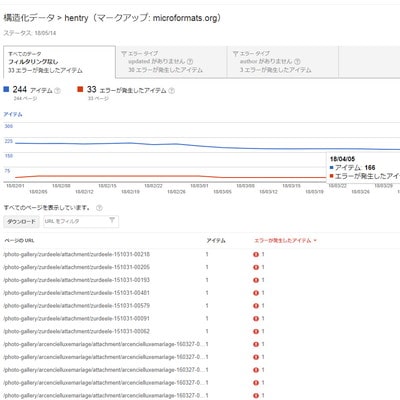
Task: Select すべてのデータ フィルタリングなし tab
Action: (x=59, y=62)
